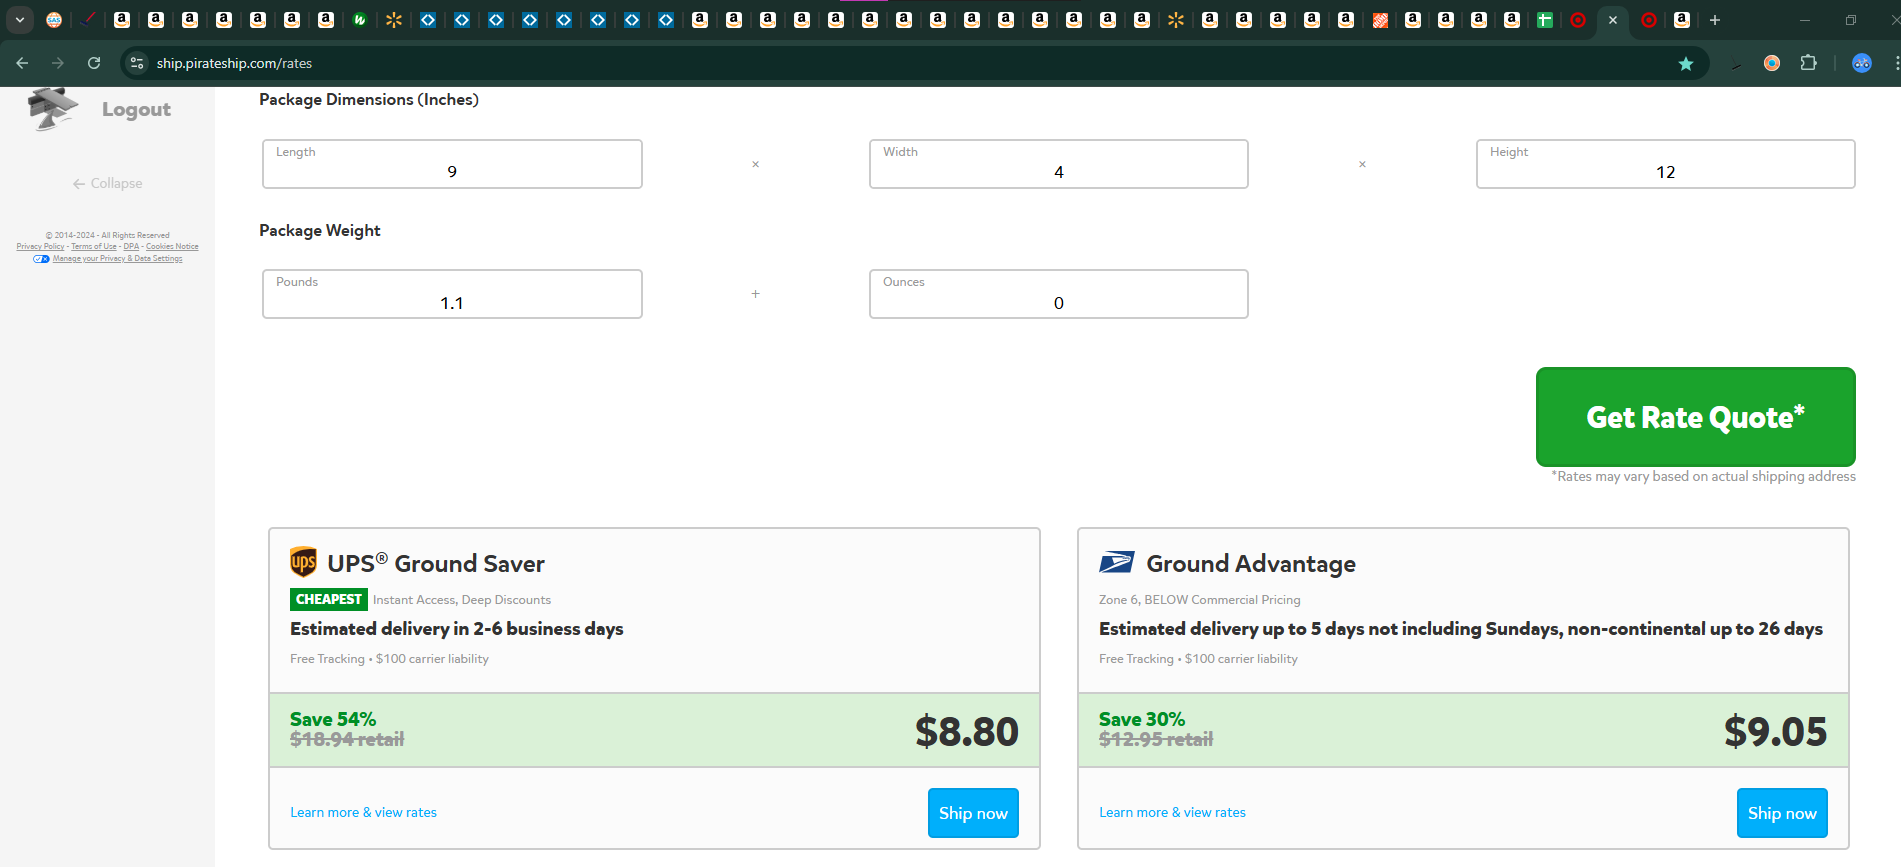Image resolution: width=1901 pixels, height=867 pixels.
Task: Open the DPA link
Action: (x=131, y=247)
